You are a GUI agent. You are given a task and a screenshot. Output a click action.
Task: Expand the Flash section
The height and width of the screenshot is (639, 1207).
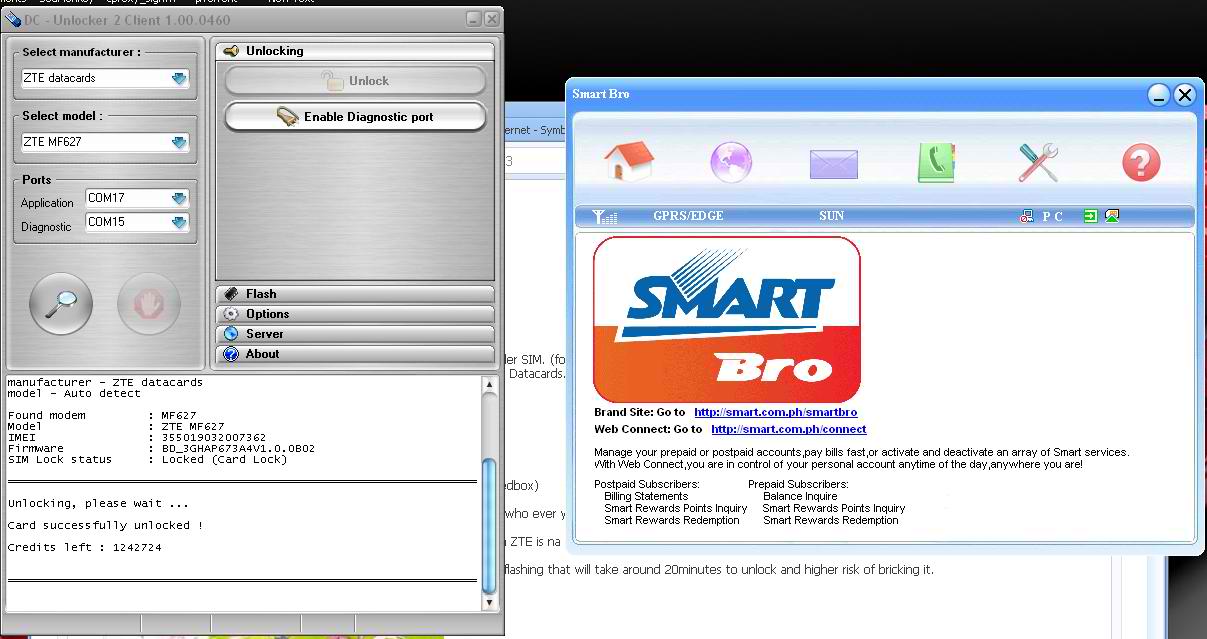[355, 294]
